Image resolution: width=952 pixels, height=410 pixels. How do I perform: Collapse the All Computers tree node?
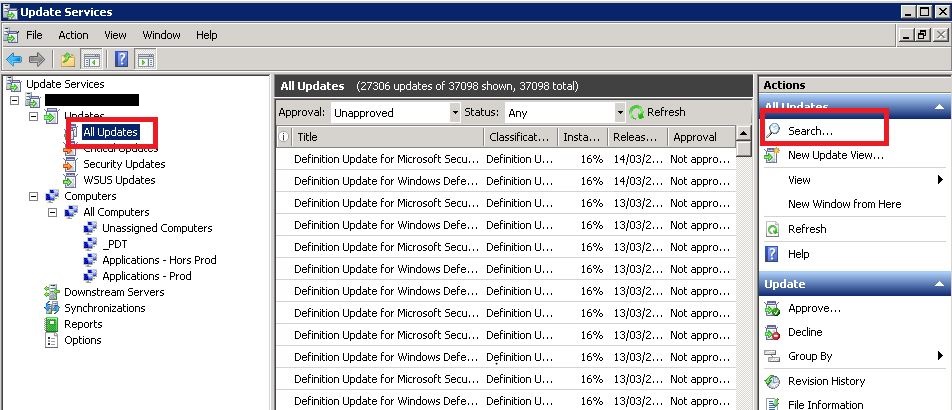(52, 212)
